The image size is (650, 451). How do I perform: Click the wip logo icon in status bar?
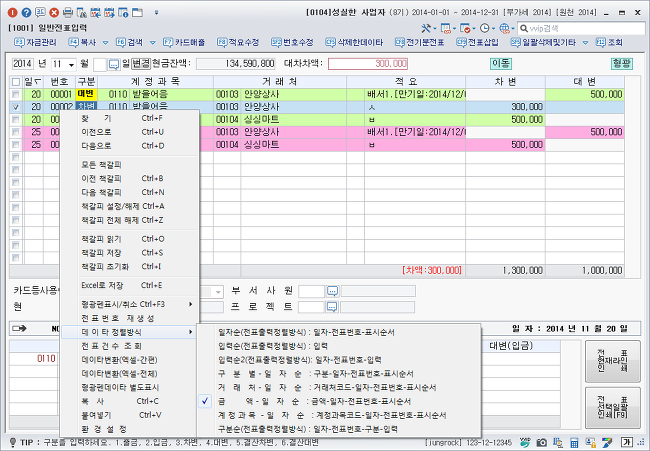point(525,442)
